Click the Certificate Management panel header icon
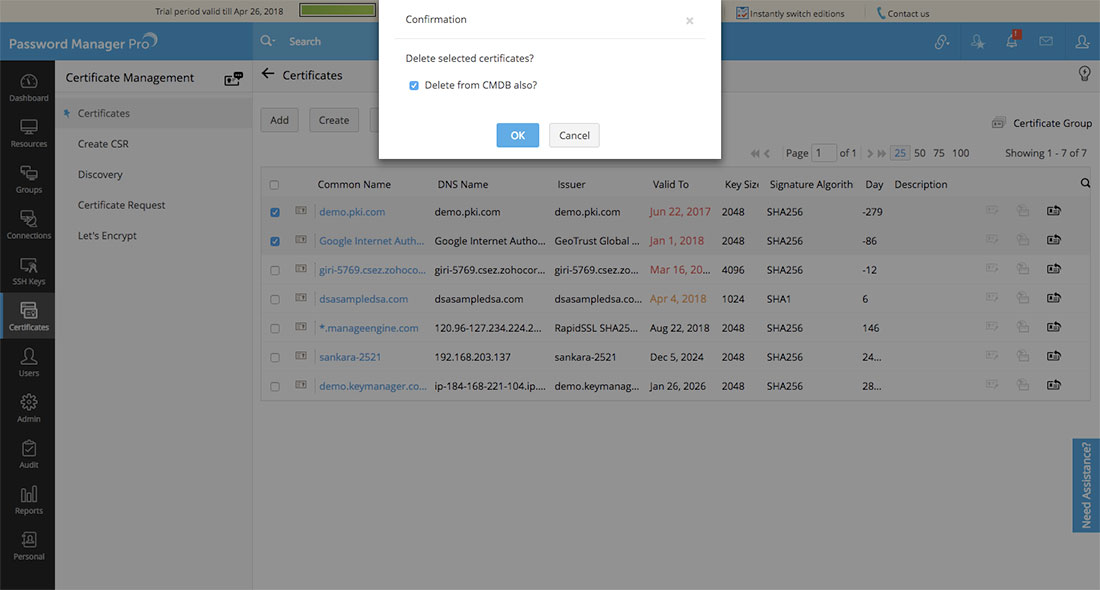Viewport: 1100px width, 590px height. 234,79
